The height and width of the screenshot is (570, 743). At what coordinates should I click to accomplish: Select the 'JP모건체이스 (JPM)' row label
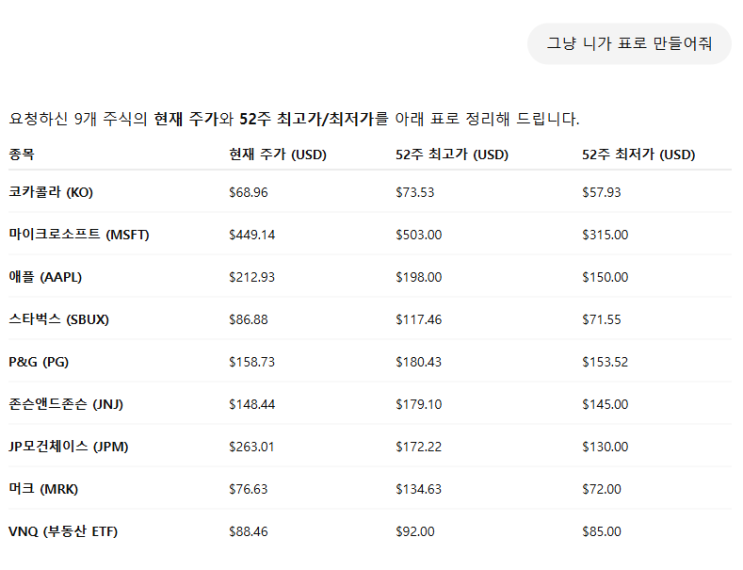pos(68,446)
